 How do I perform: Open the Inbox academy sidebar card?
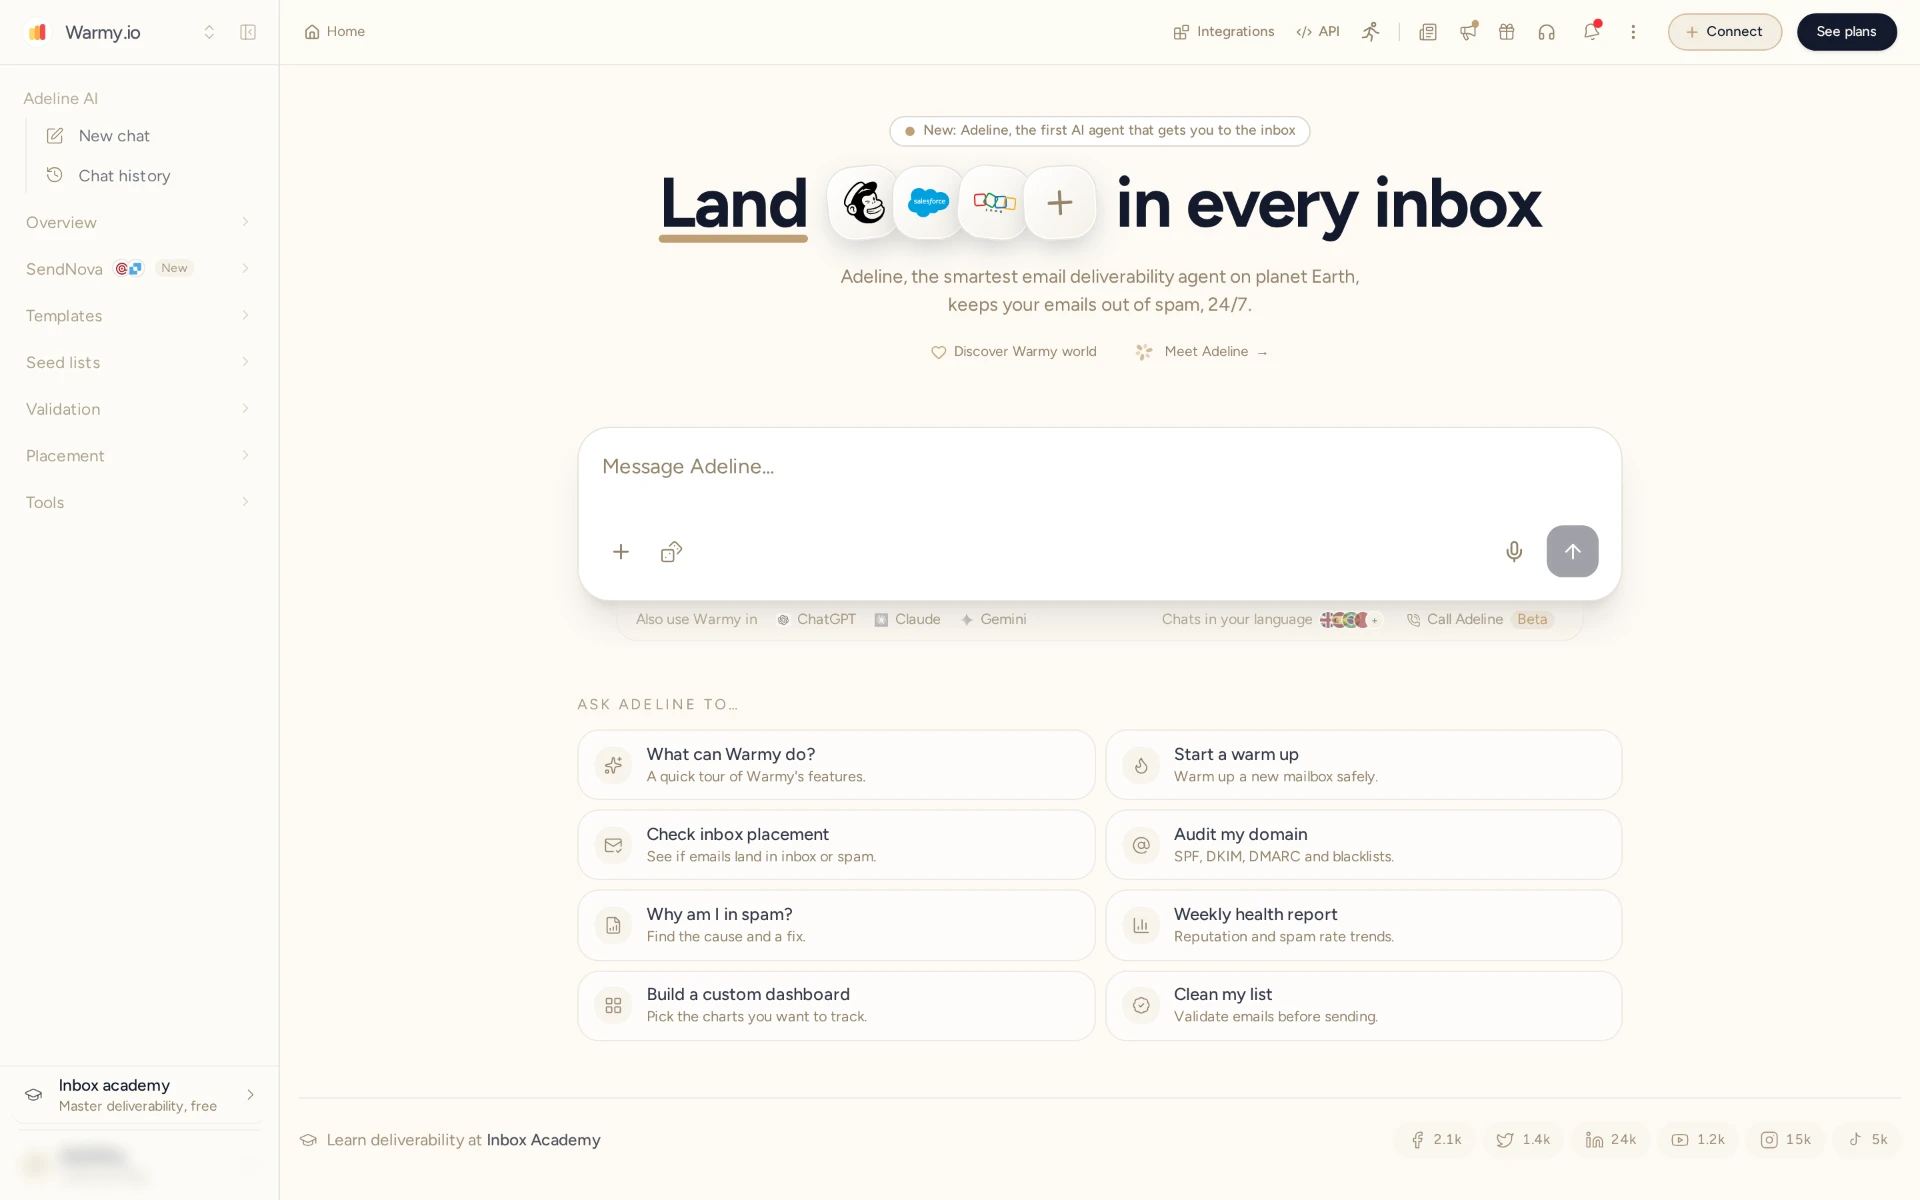138,1095
